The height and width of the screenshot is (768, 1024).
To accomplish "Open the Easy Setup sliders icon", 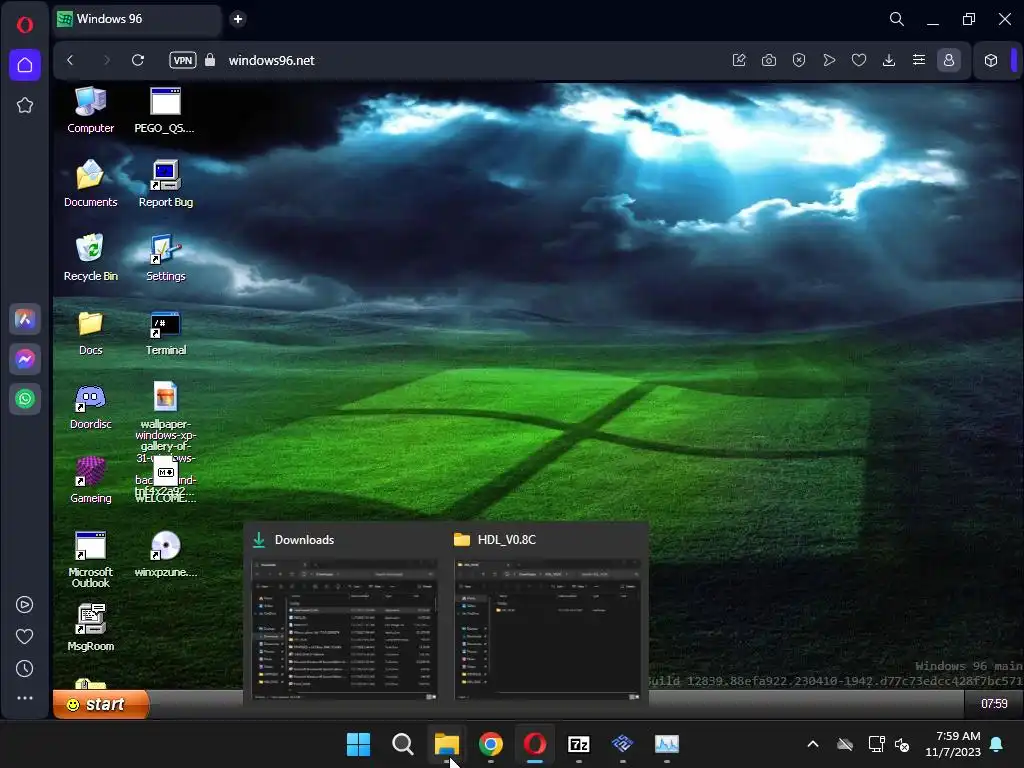I will coord(919,60).
